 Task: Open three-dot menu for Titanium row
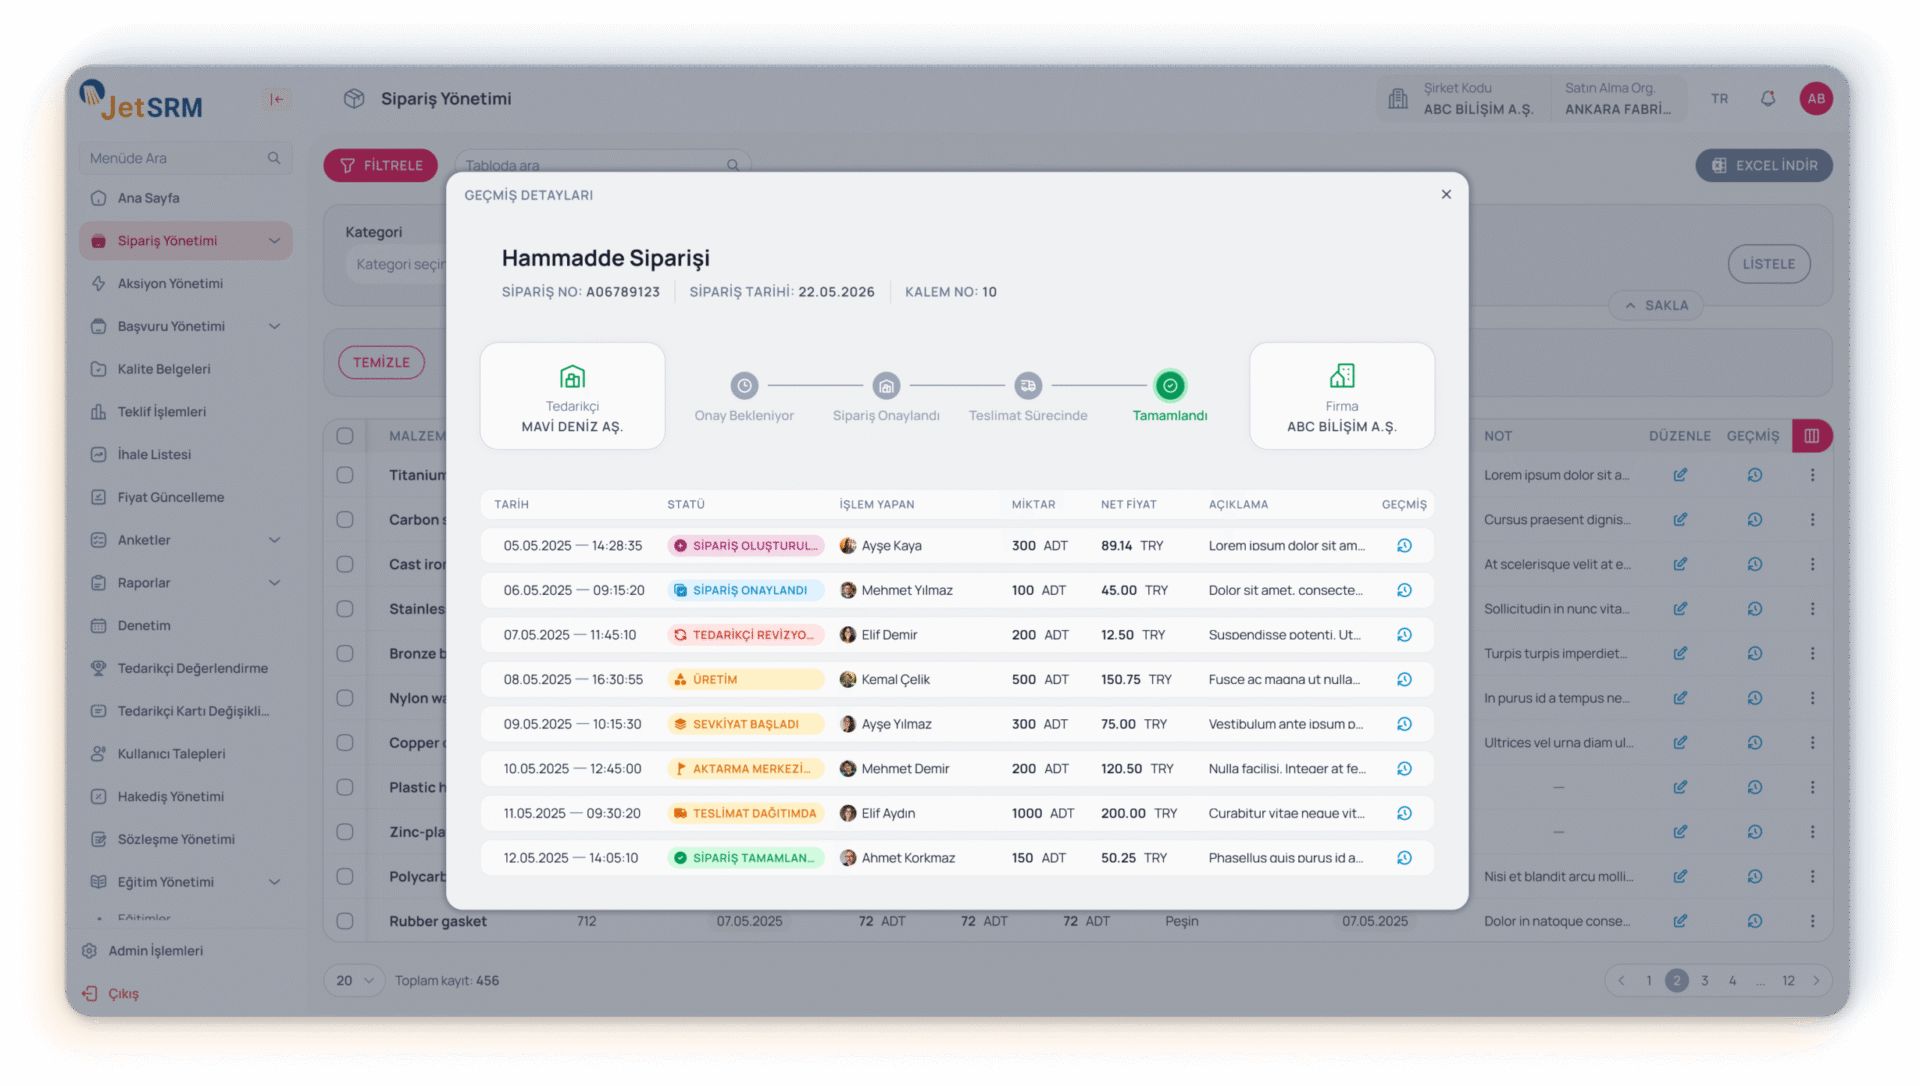pyautogui.click(x=1812, y=476)
